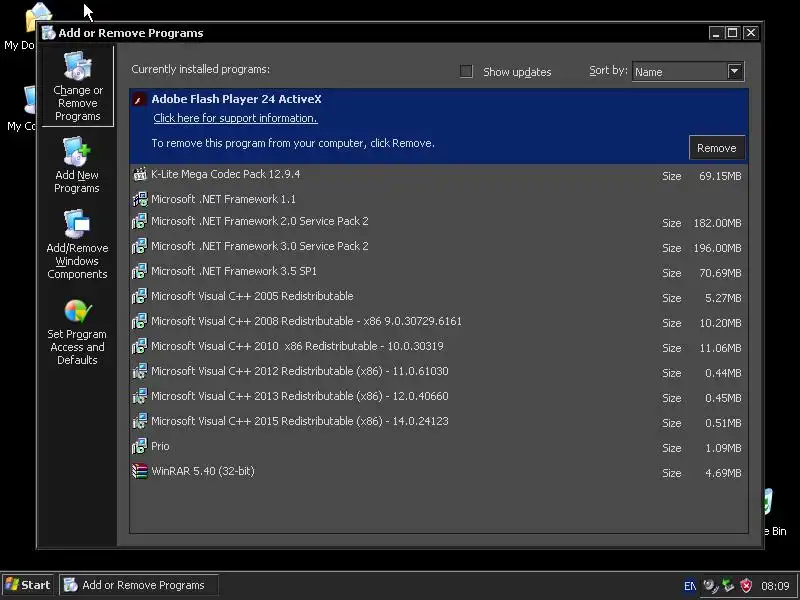Select Microsoft Visual C++ 2005 Redistributable entry
Viewport: 800px width, 600px height.
pyautogui.click(x=439, y=297)
